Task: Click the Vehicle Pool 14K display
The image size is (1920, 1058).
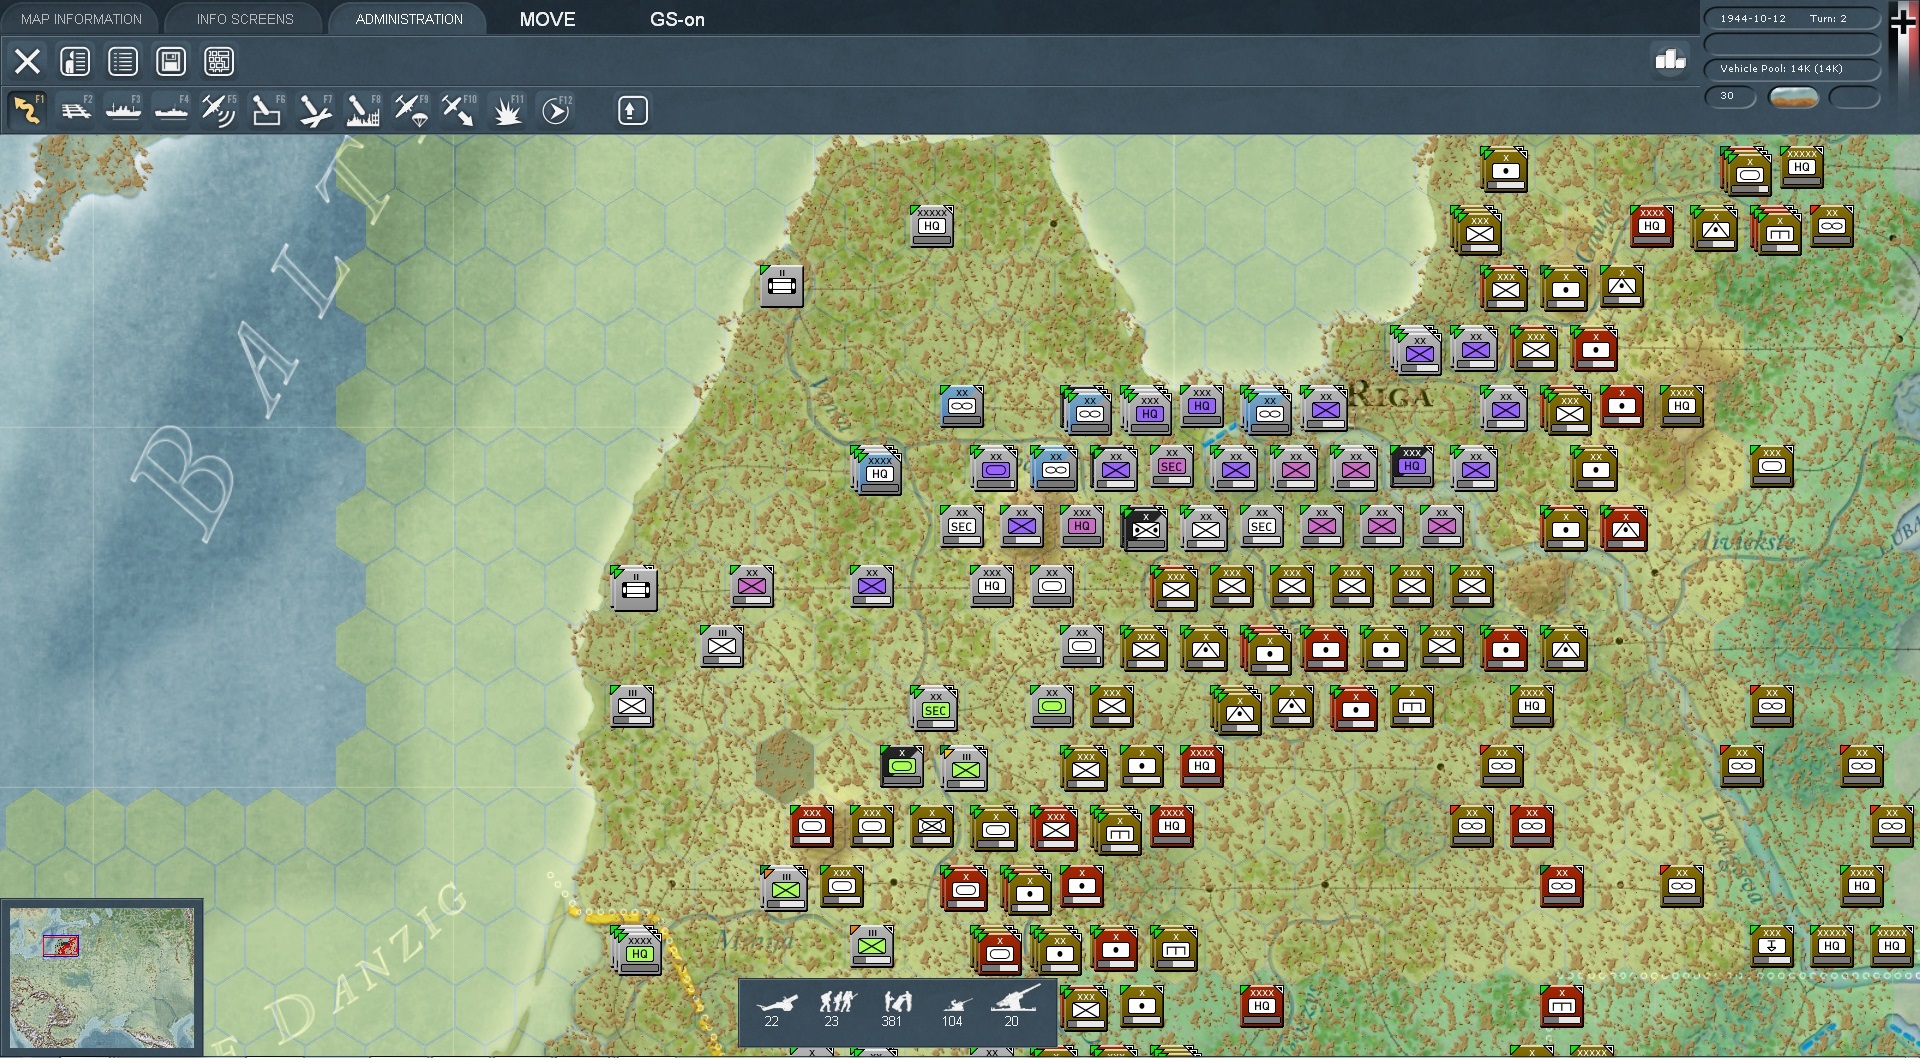Action: [1789, 69]
